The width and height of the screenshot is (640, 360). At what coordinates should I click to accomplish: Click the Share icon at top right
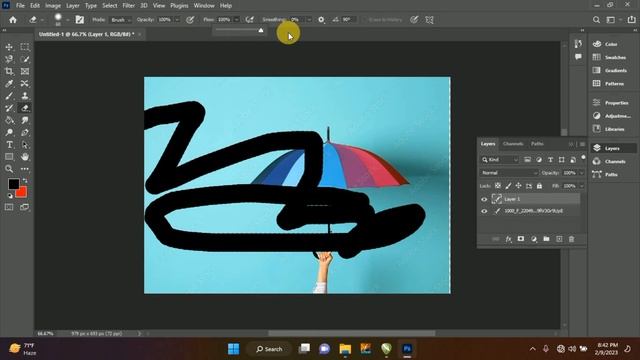[631, 20]
